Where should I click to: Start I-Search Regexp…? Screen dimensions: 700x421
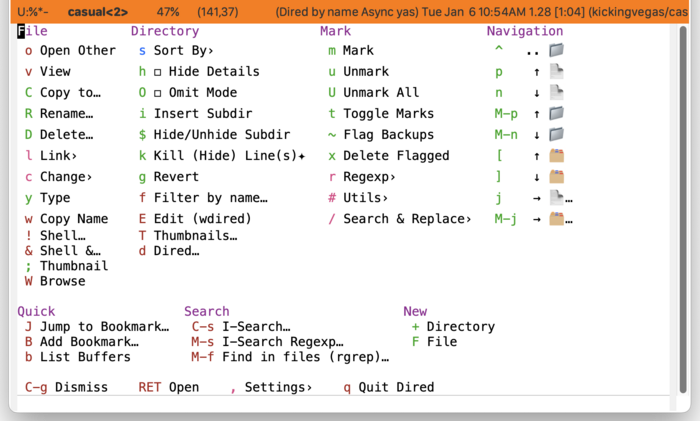283,342
